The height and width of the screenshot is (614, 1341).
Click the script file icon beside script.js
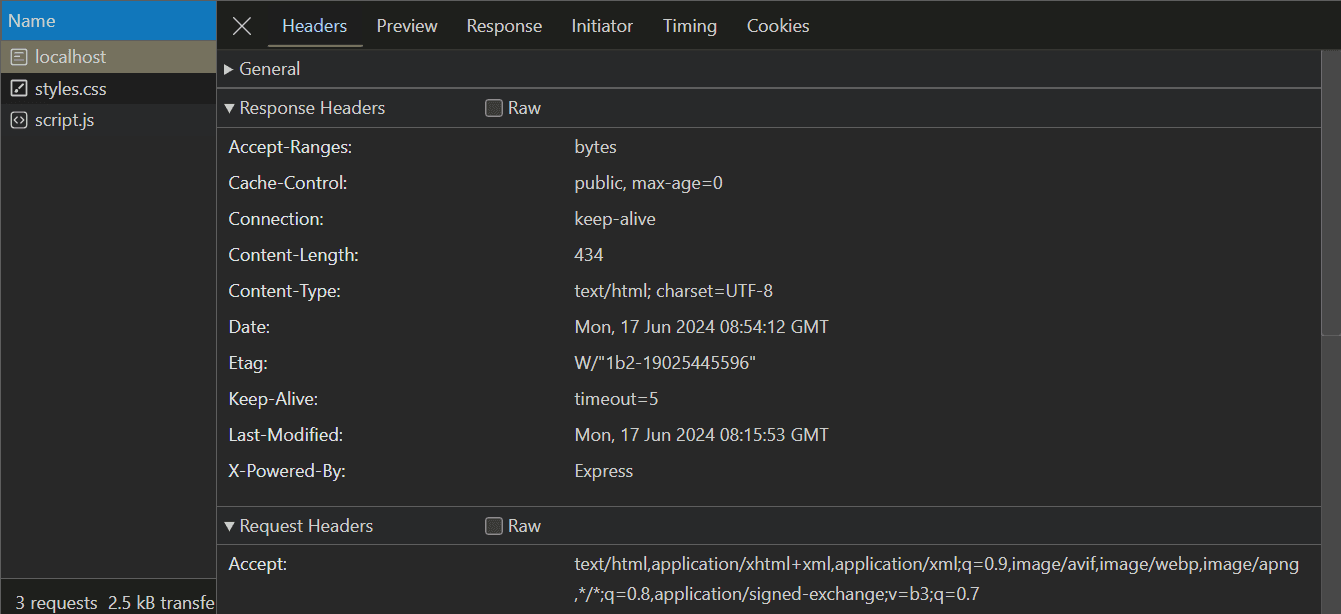click(18, 119)
